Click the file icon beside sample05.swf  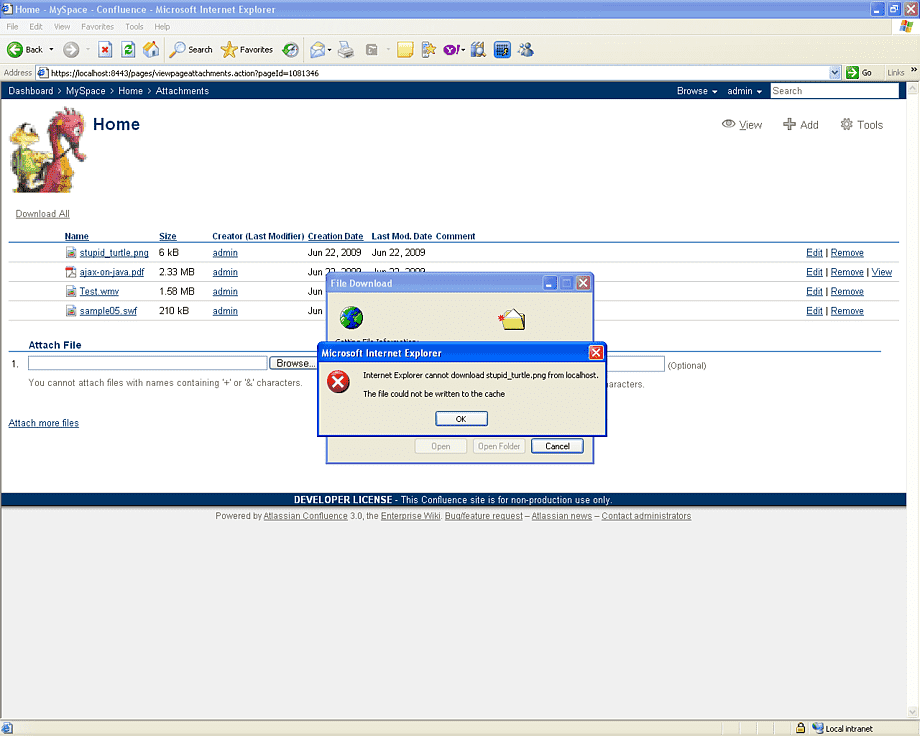tap(71, 310)
